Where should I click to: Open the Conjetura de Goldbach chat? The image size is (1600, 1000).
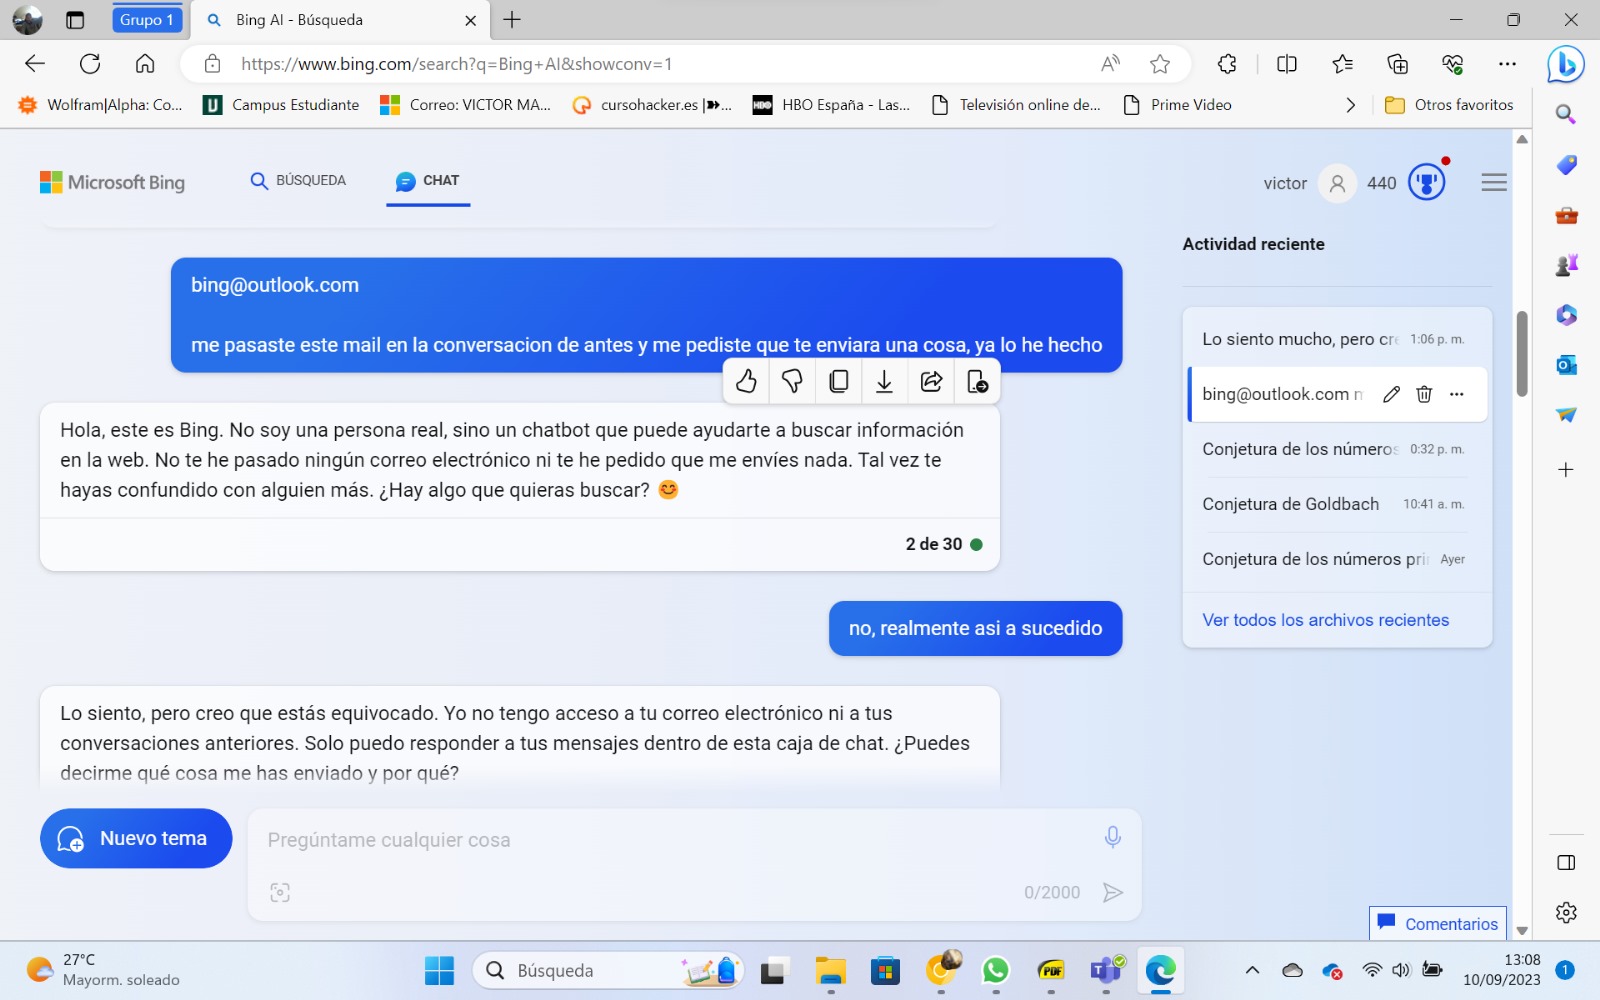(1337, 504)
